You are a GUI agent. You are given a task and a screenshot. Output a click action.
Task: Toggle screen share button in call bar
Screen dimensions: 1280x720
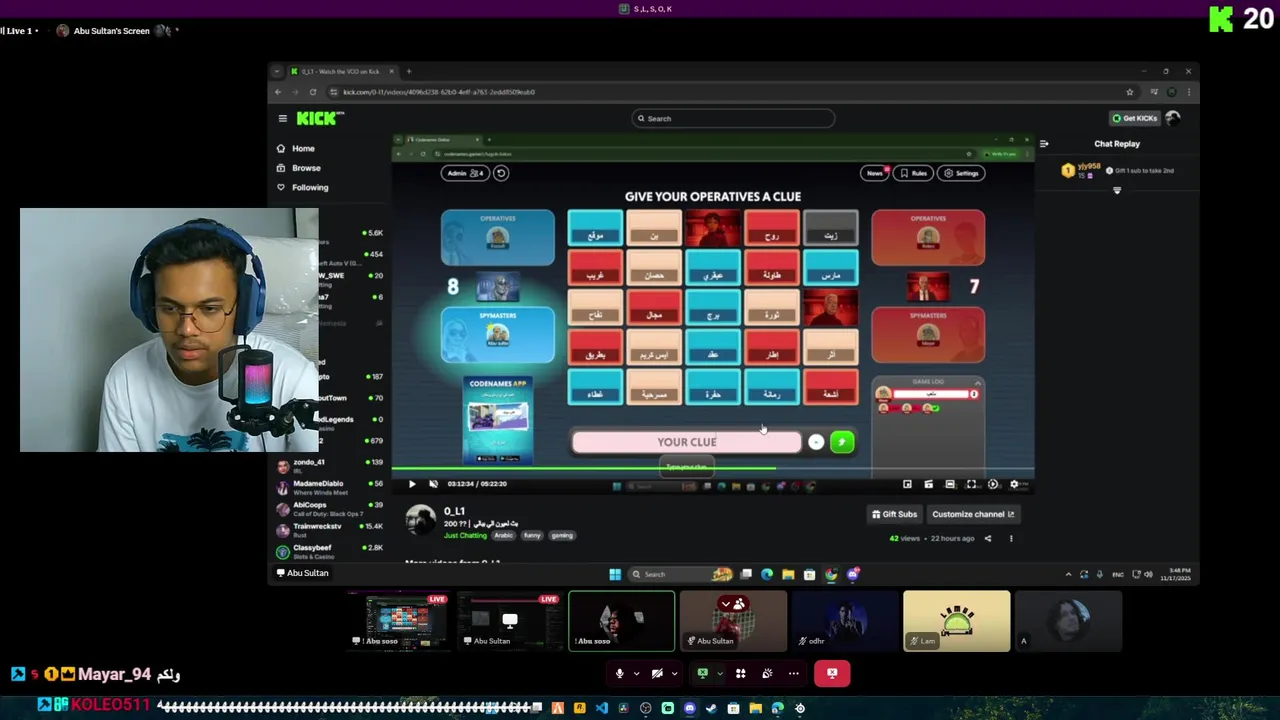702,674
